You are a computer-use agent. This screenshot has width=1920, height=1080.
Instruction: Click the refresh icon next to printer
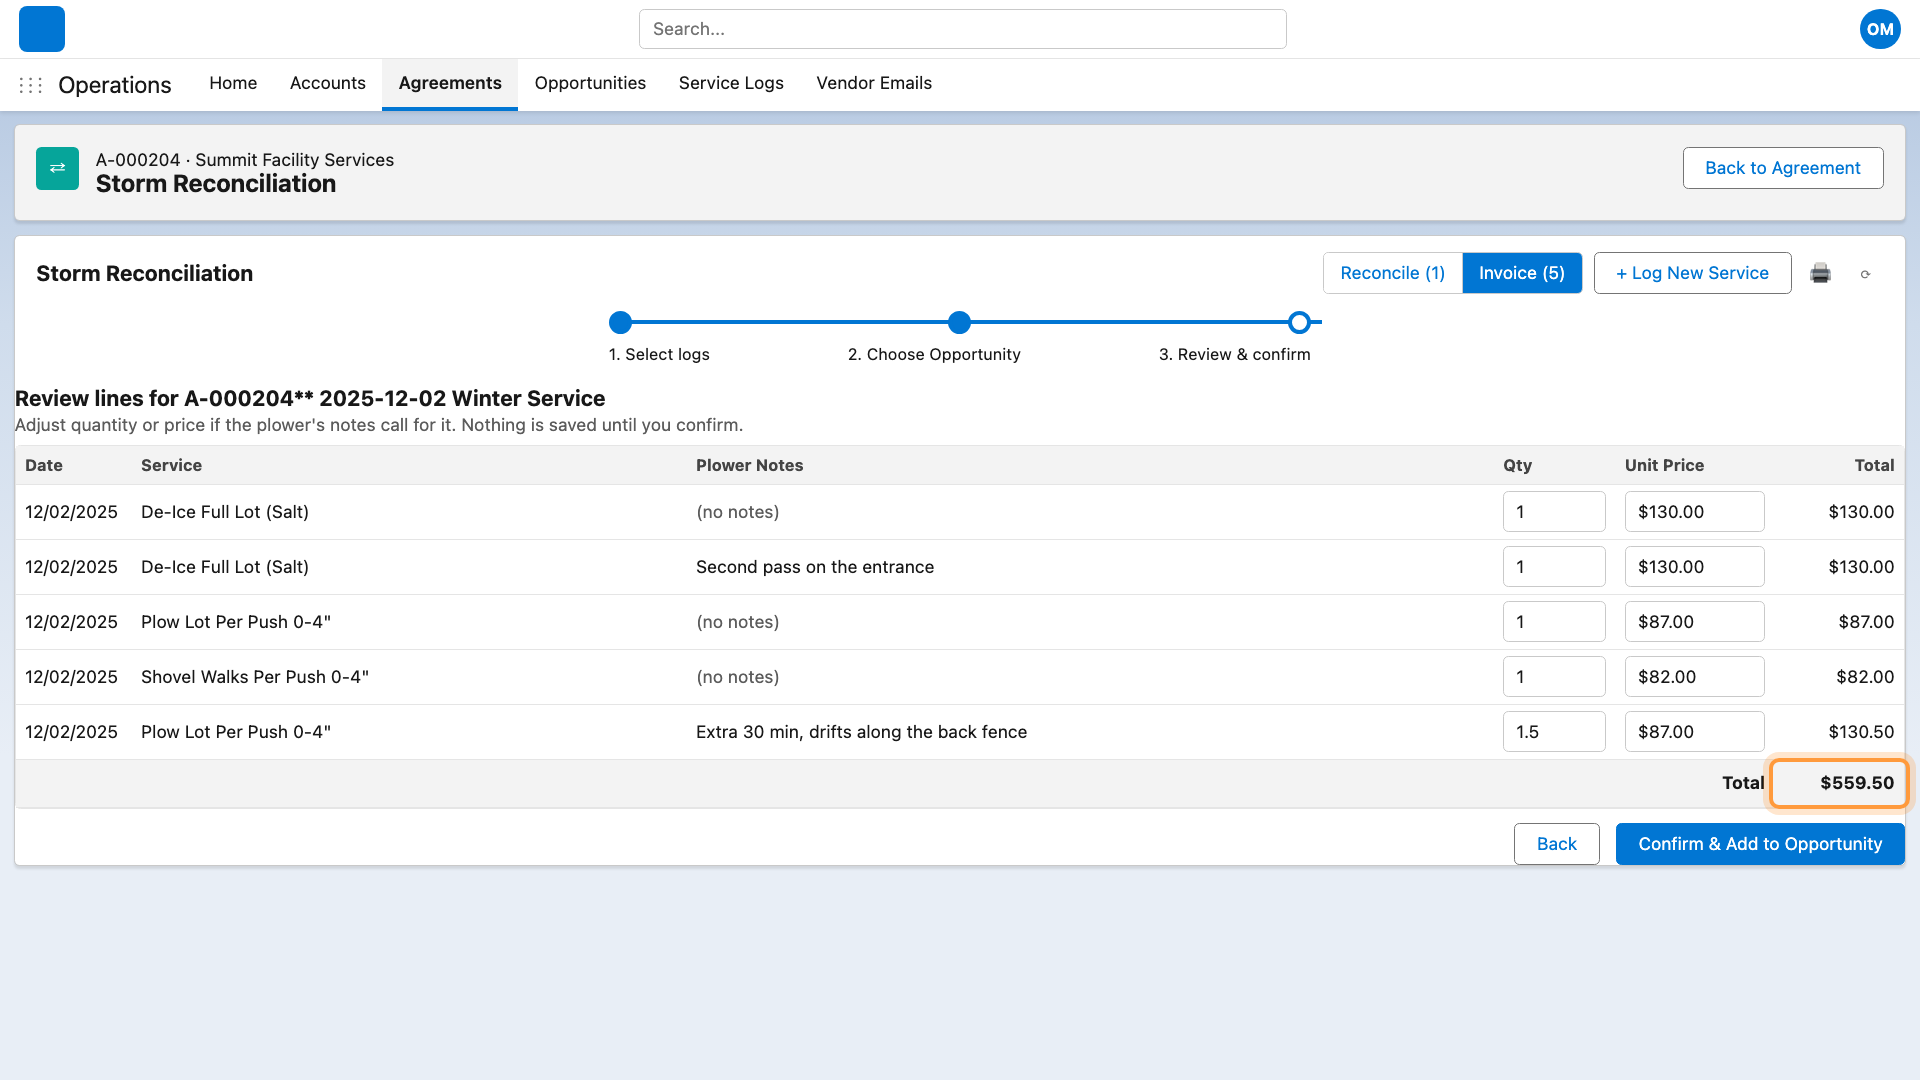(1865, 274)
